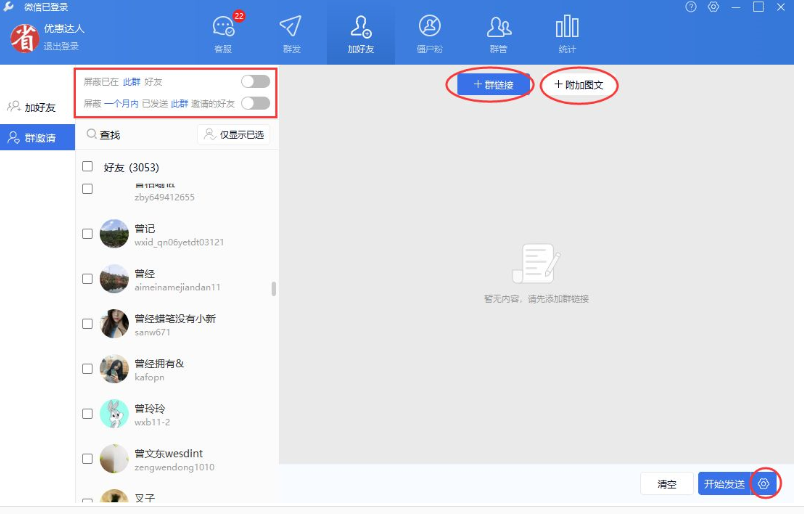Check the 好友 (3053) select-all checkbox
Viewport: 804px width, 514px height.
pyautogui.click(x=88, y=167)
